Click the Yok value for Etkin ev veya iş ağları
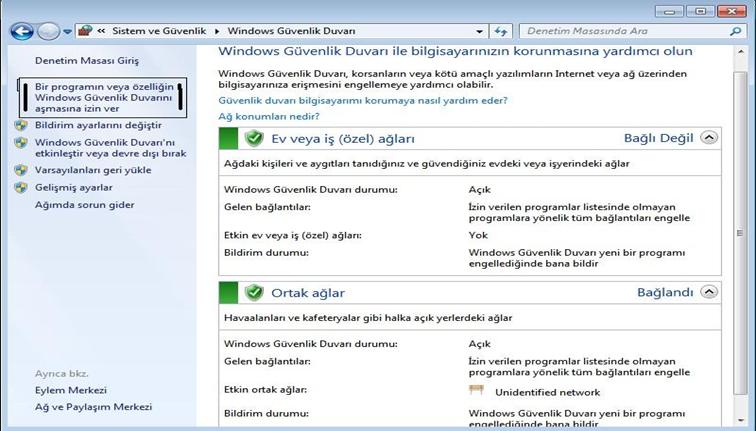Screen dimensions: 756x431 [478, 235]
